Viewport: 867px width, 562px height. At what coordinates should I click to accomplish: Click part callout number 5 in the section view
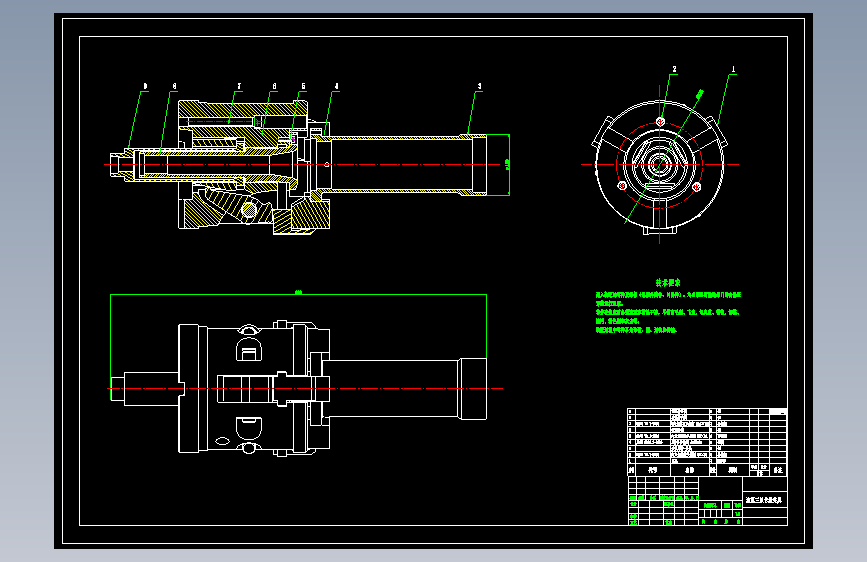pos(303,86)
